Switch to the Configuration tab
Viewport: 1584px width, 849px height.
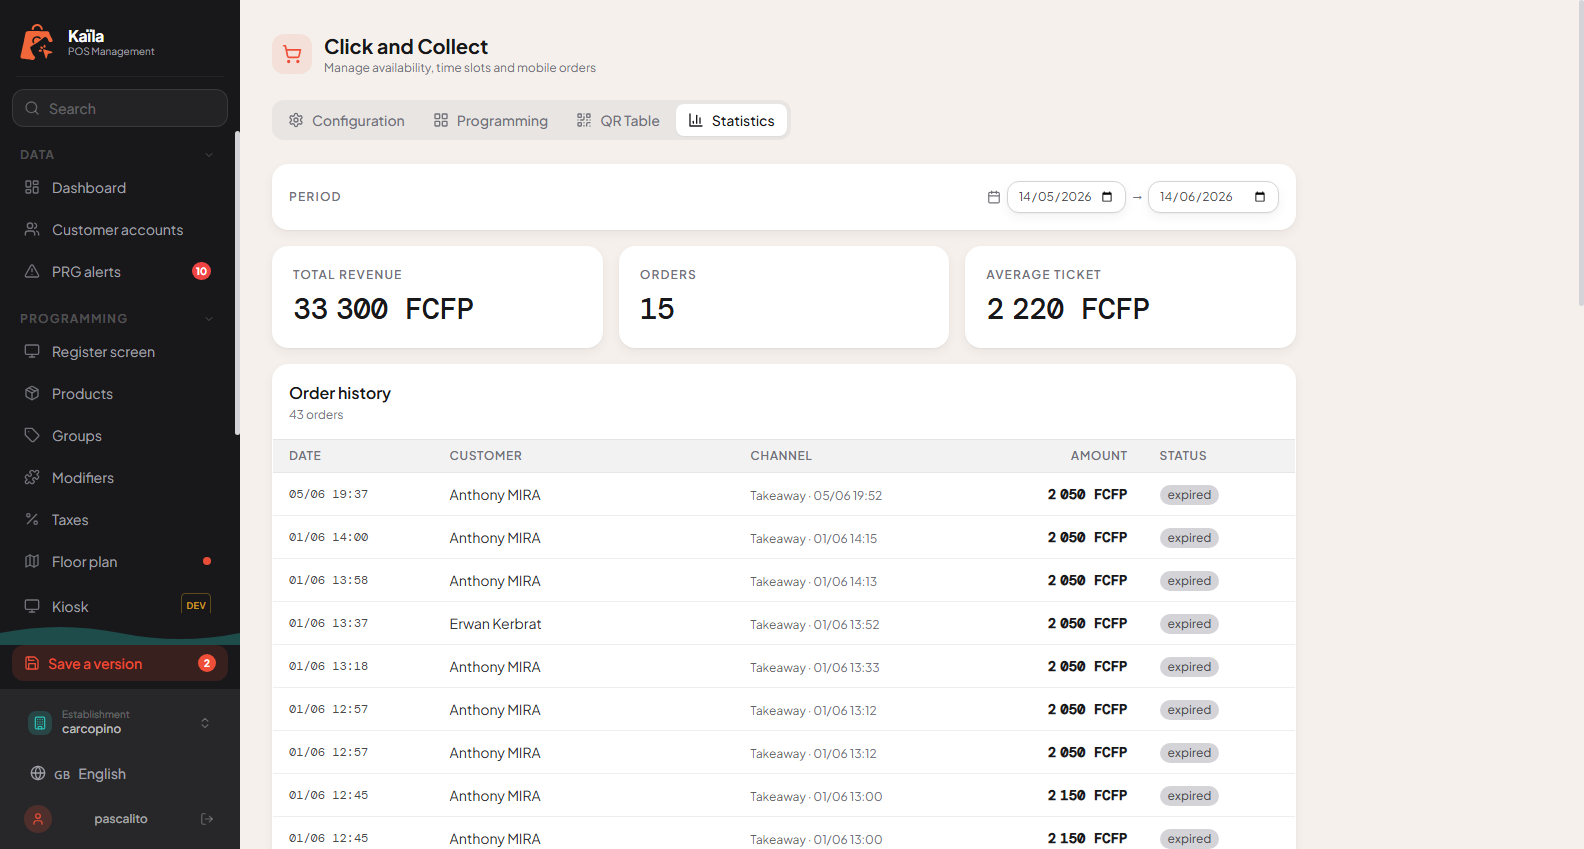point(347,120)
